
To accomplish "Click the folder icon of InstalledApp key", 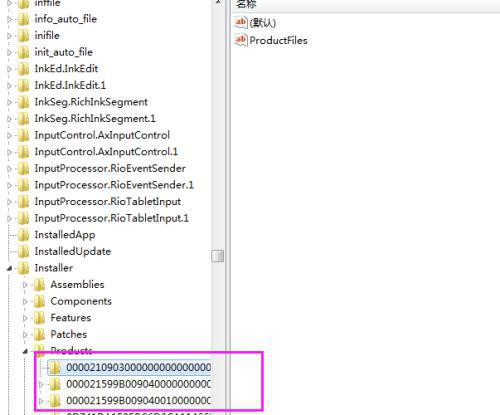I will click(x=24, y=235).
